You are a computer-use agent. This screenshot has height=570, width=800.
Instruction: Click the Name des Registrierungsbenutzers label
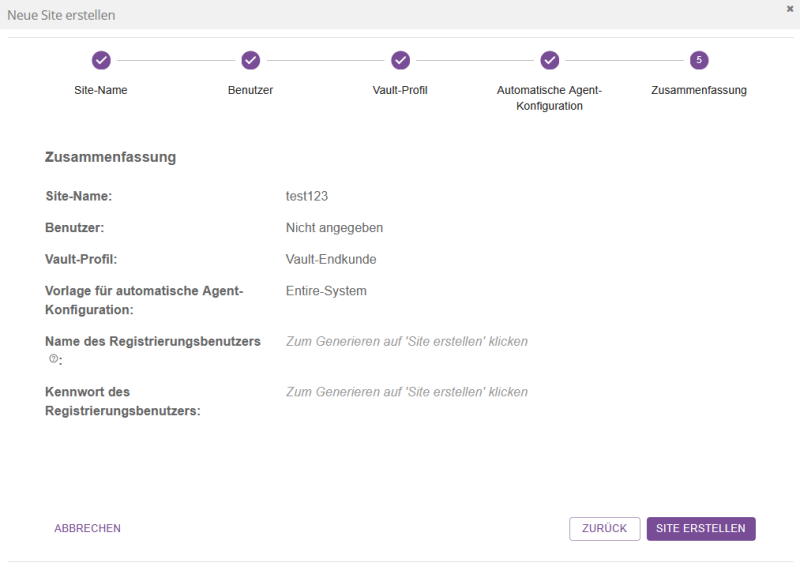pos(153,341)
